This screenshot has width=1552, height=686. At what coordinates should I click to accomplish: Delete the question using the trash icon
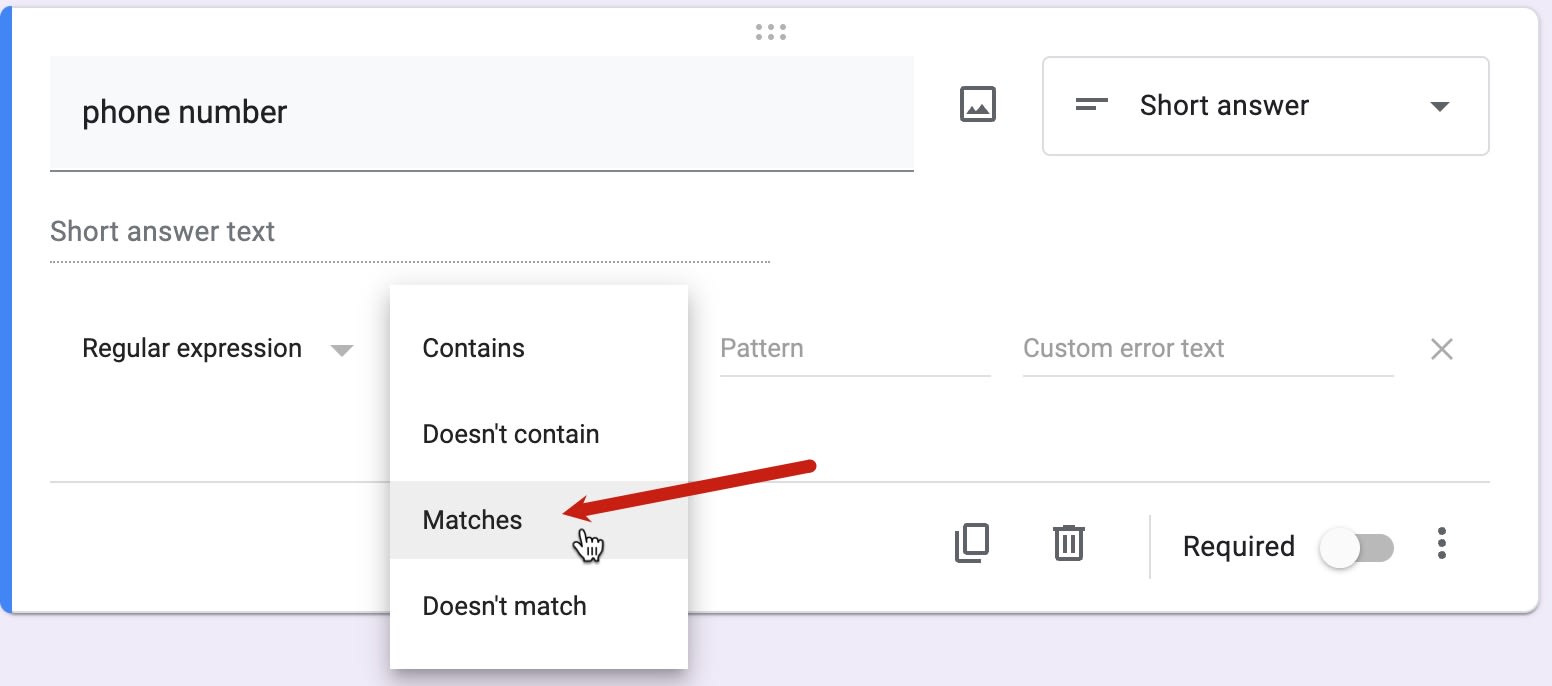[x=1068, y=545]
